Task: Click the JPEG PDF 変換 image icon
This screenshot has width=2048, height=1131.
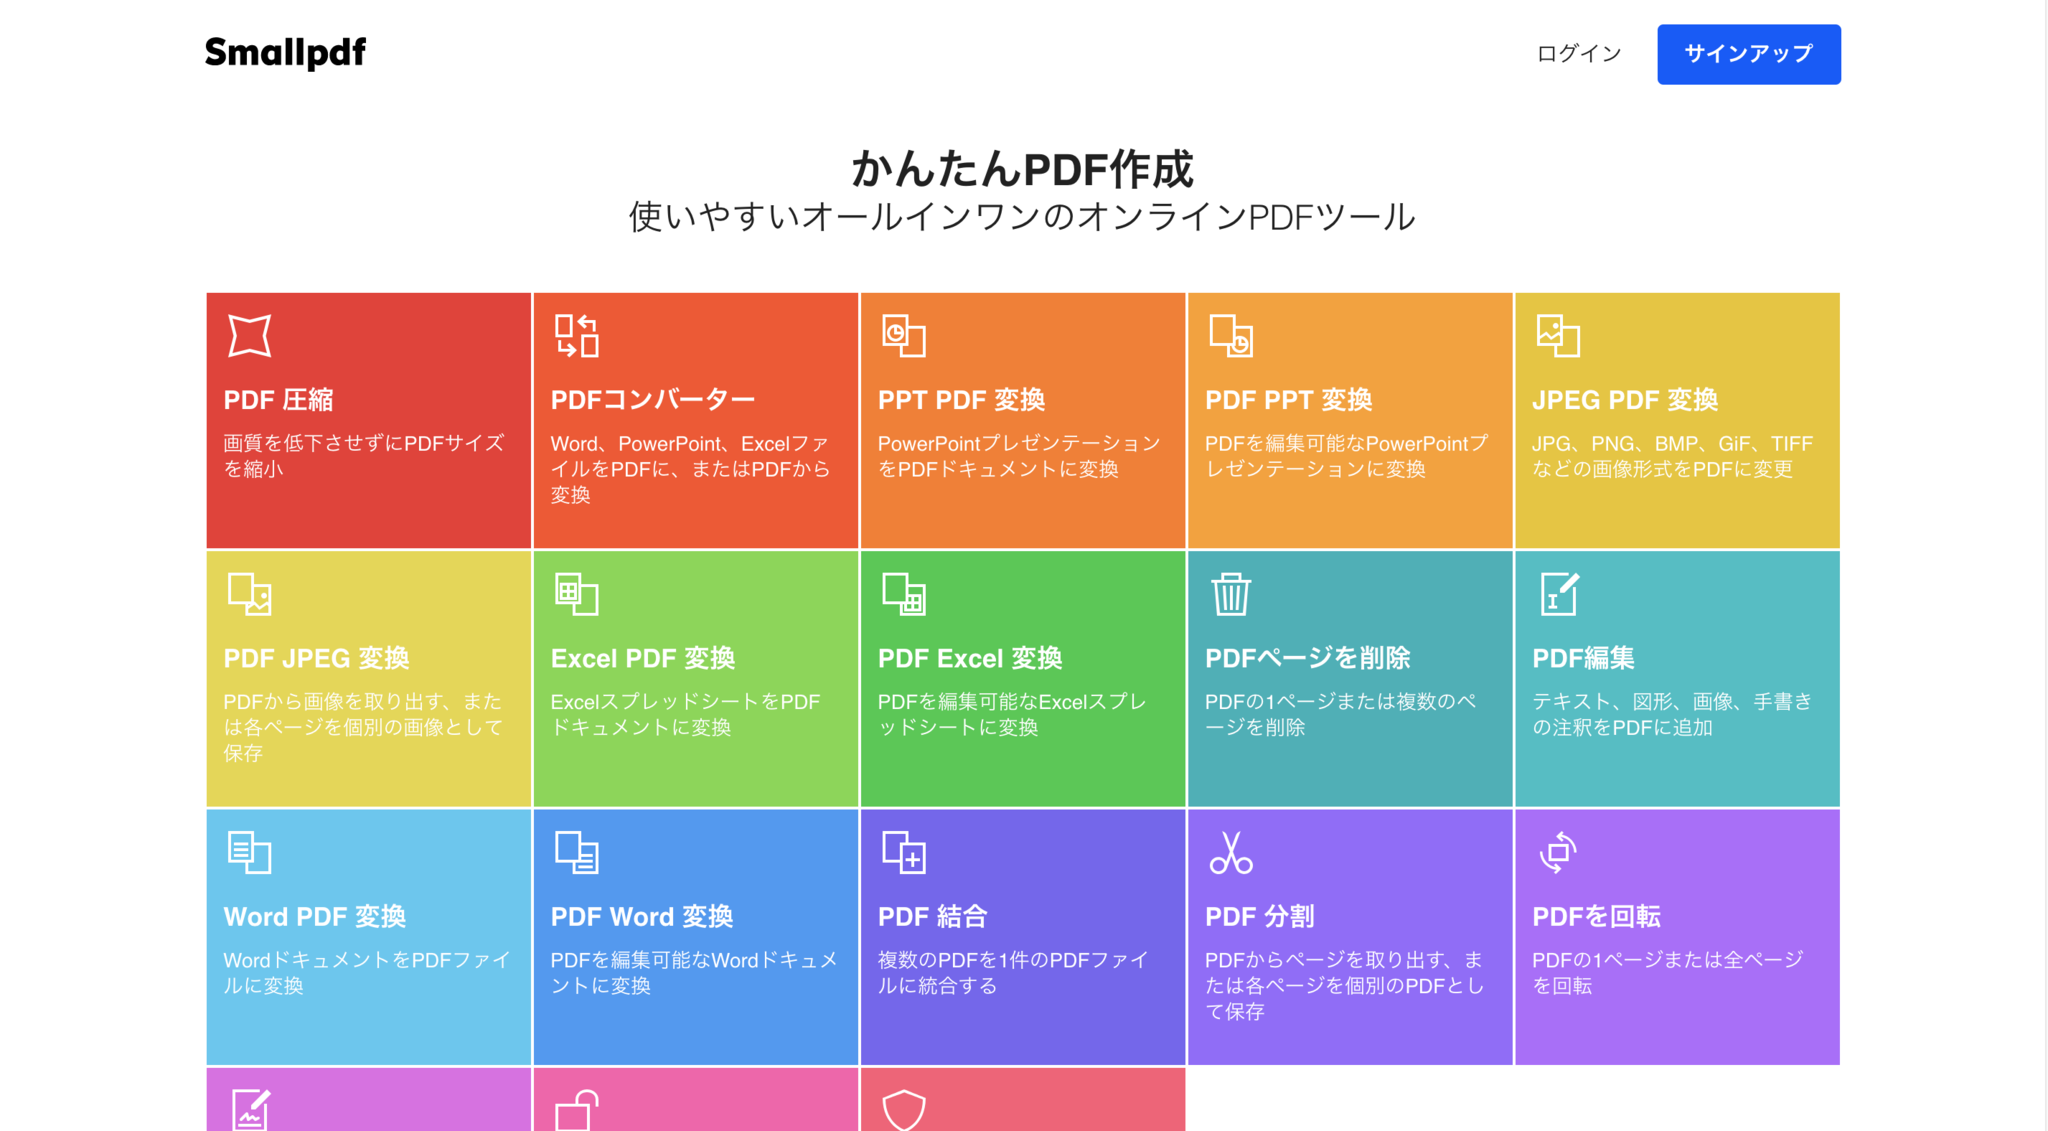Action: (x=1557, y=335)
